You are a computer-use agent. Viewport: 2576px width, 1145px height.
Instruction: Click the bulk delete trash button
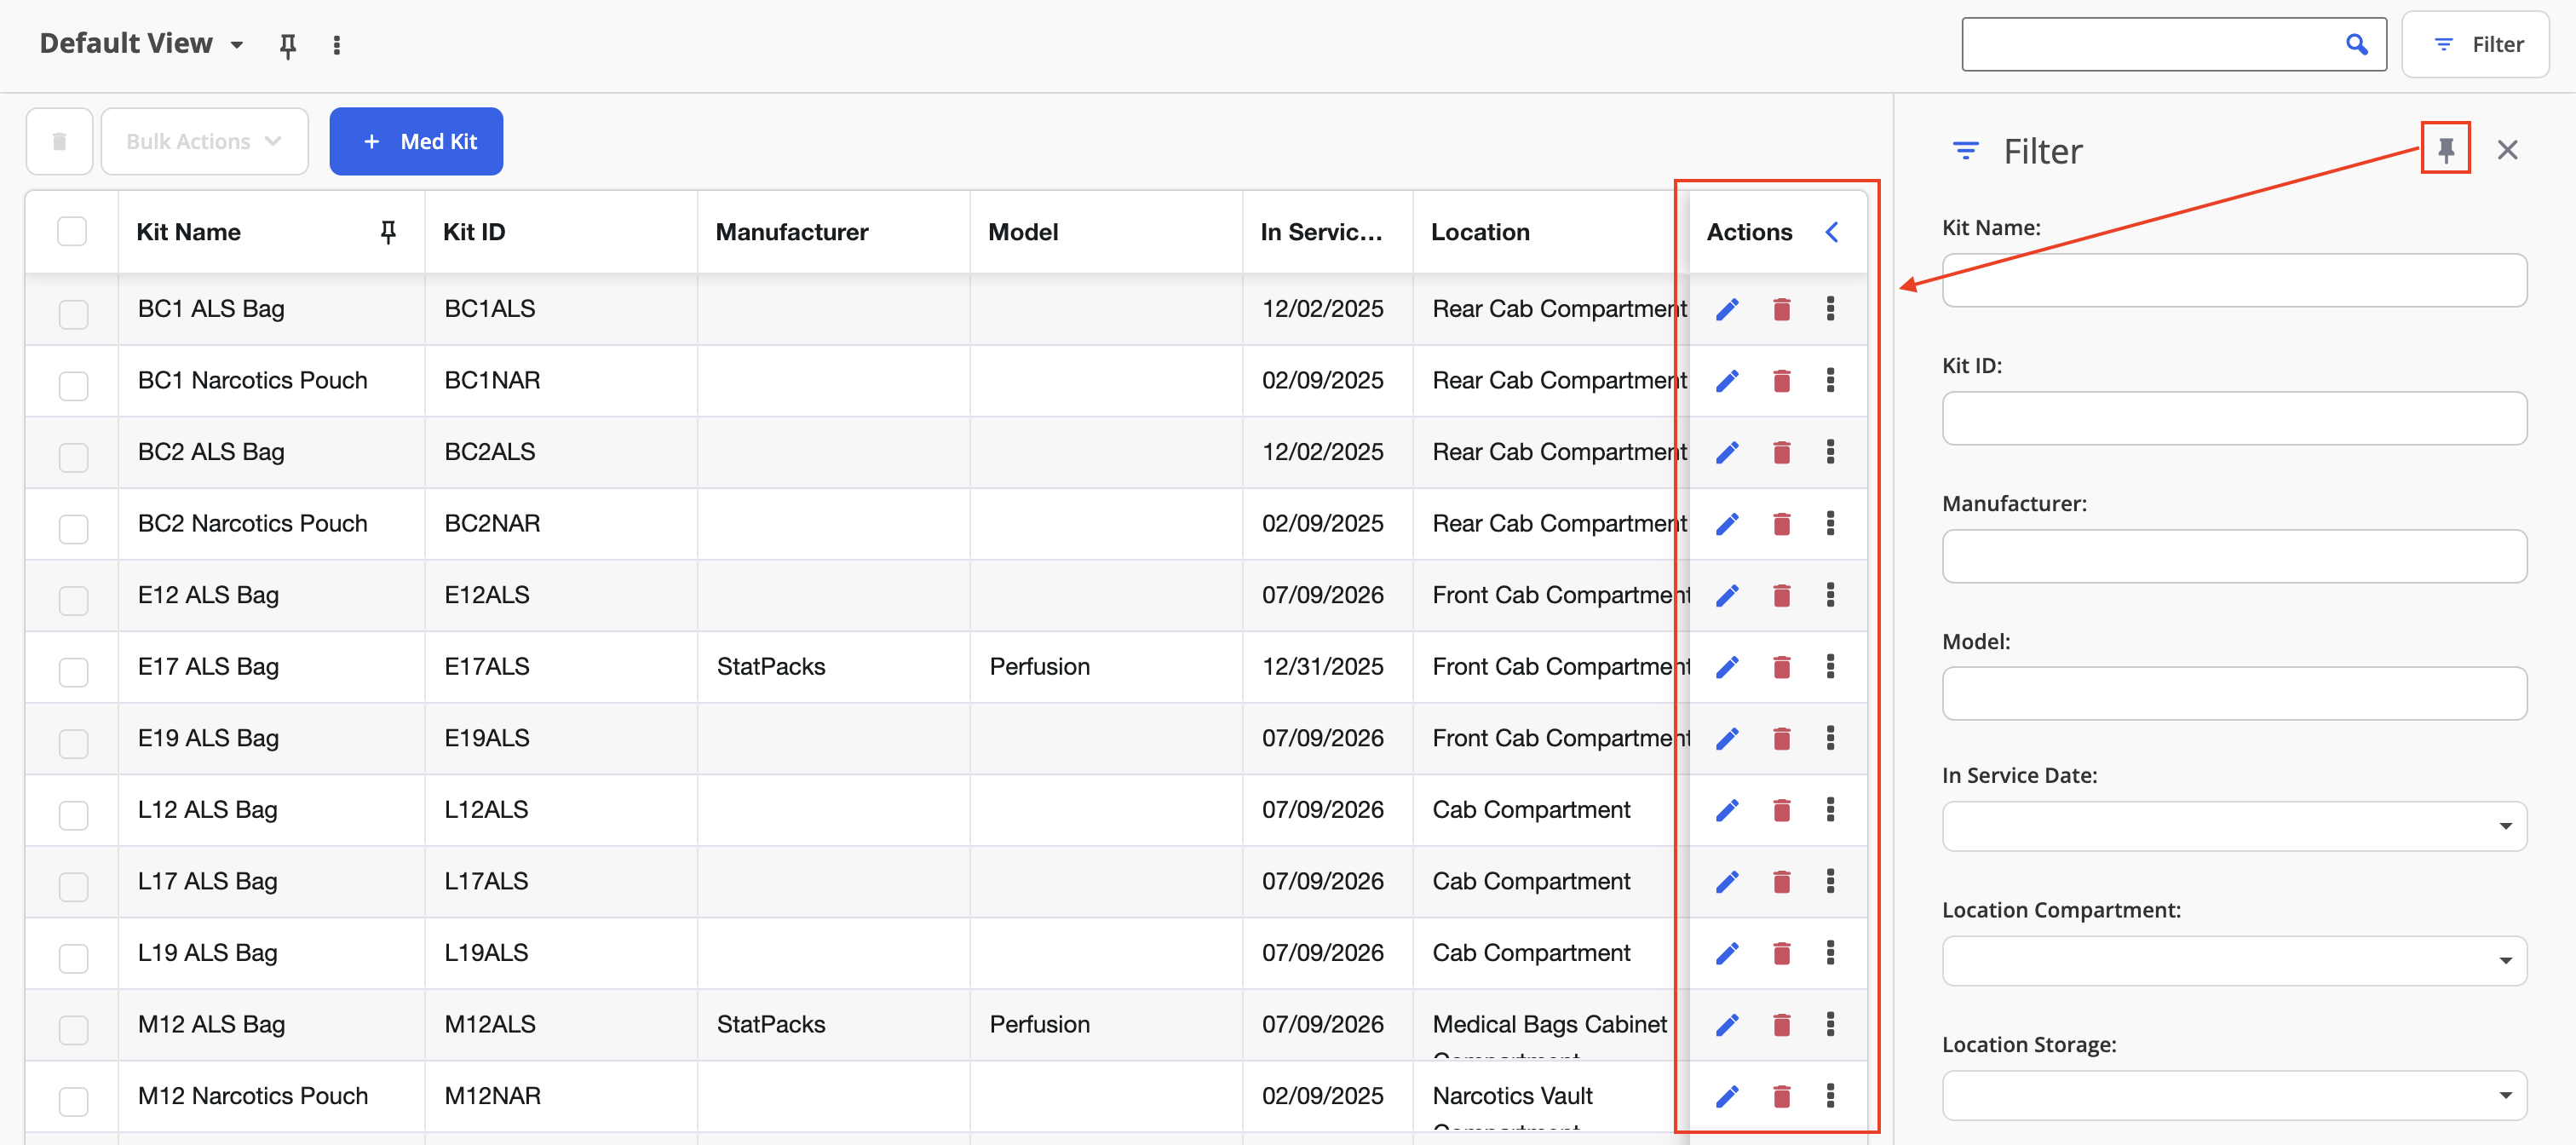(60, 142)
